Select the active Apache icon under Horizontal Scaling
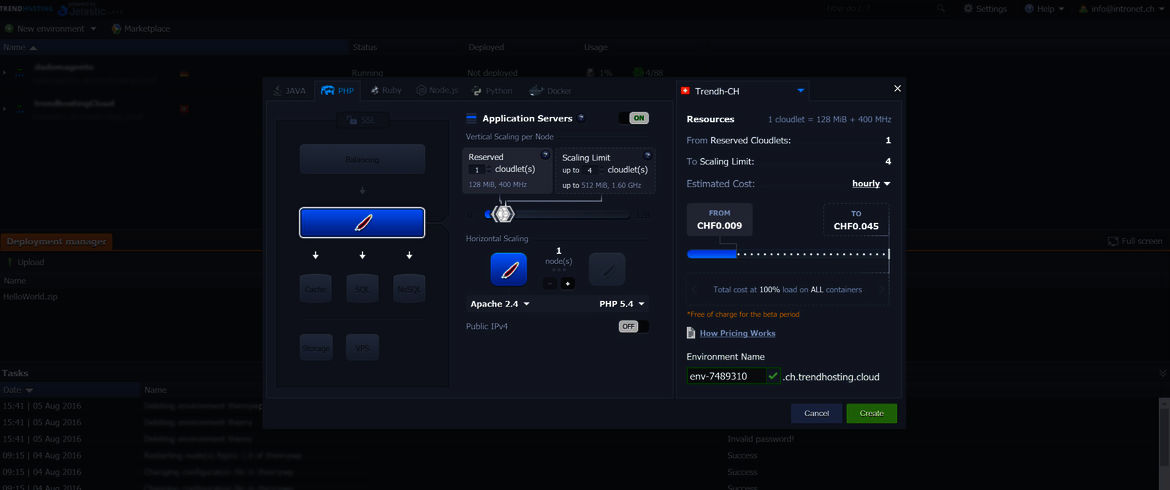 pos(508,268)
